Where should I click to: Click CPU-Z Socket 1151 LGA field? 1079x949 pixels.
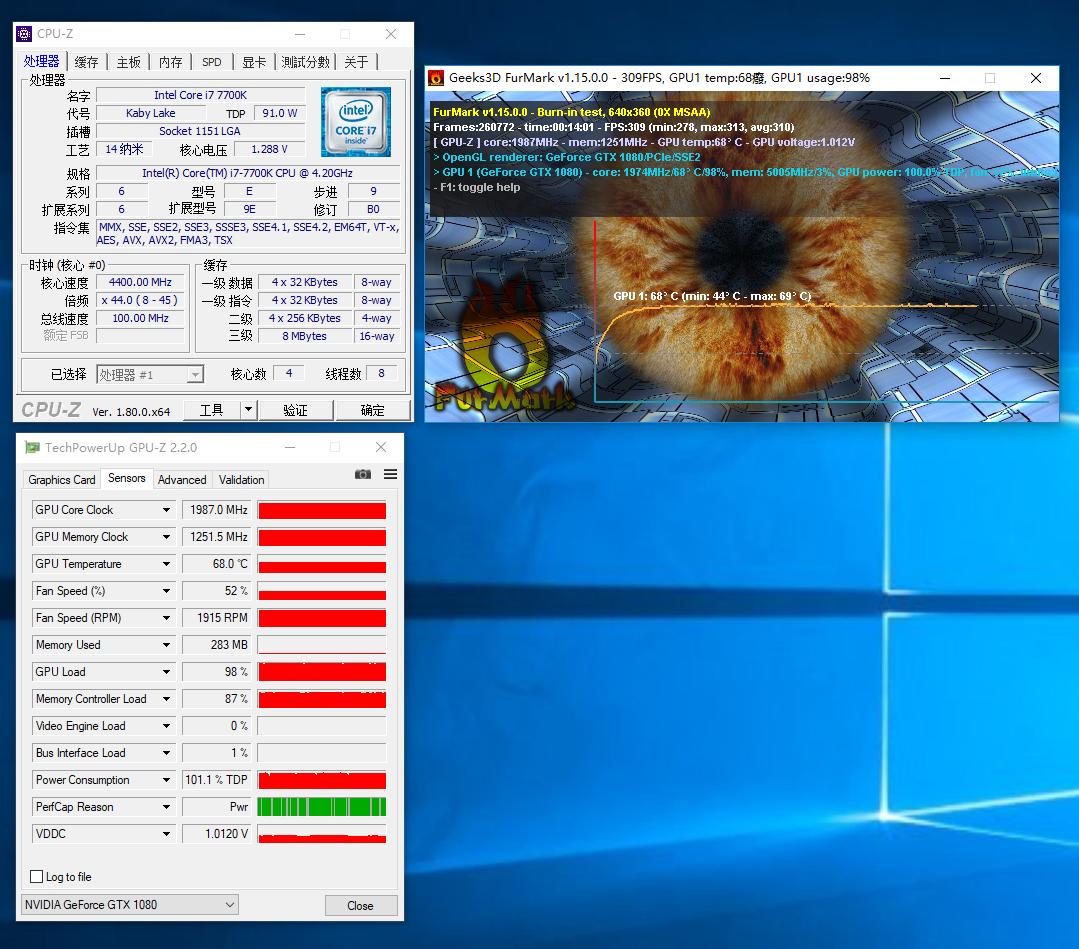pyautogui.click(x=200, y=131)
